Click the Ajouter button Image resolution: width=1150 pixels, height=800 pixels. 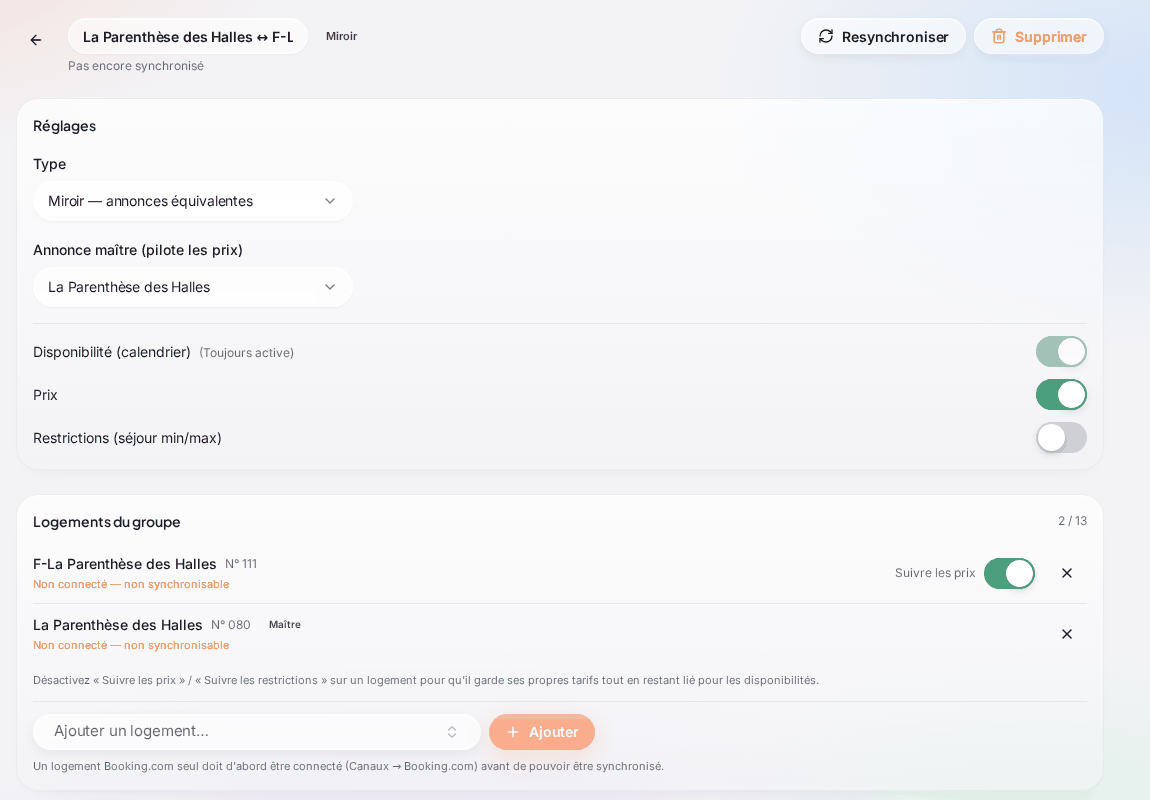point(542,732)
